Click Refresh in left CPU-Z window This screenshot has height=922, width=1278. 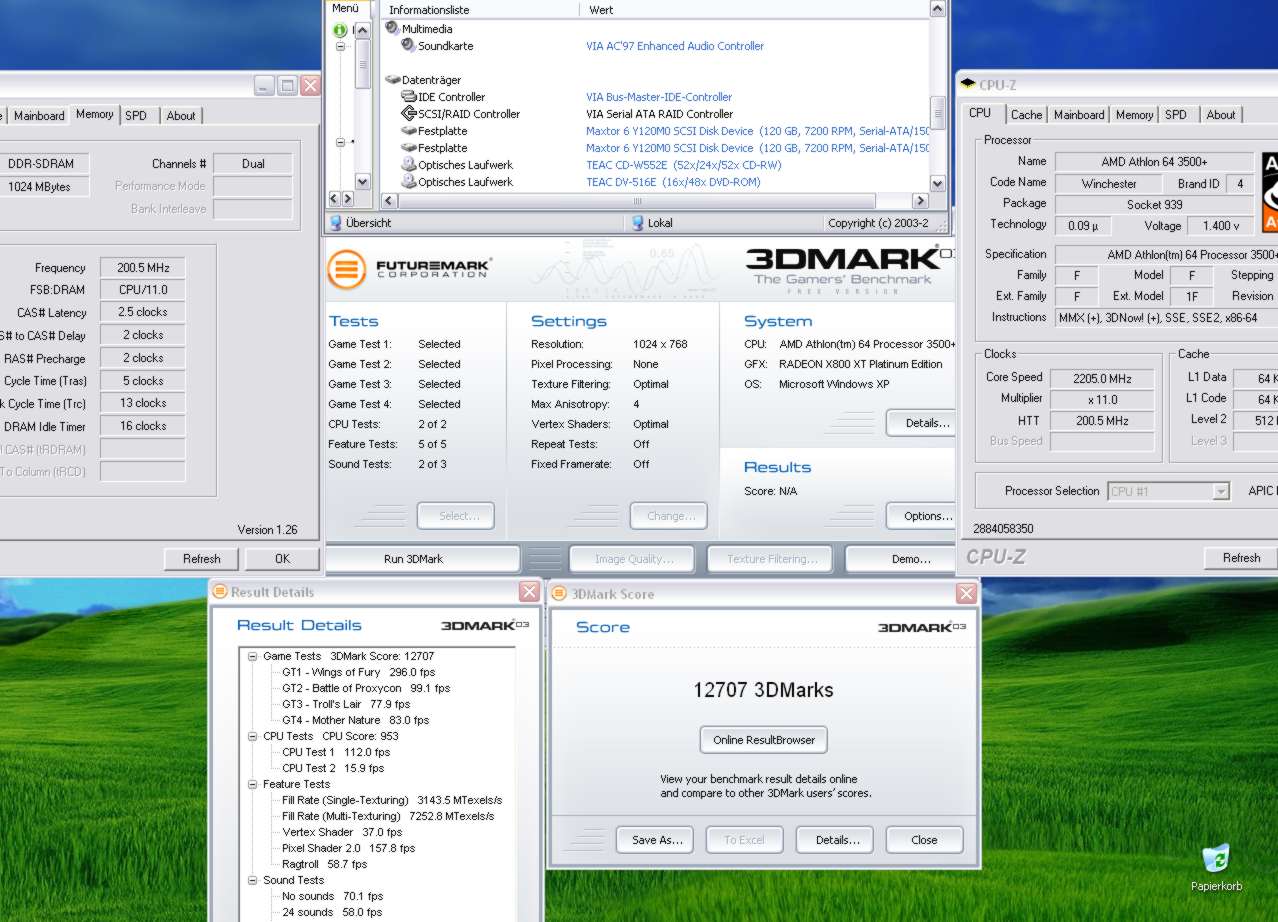(x=201, y=559)
